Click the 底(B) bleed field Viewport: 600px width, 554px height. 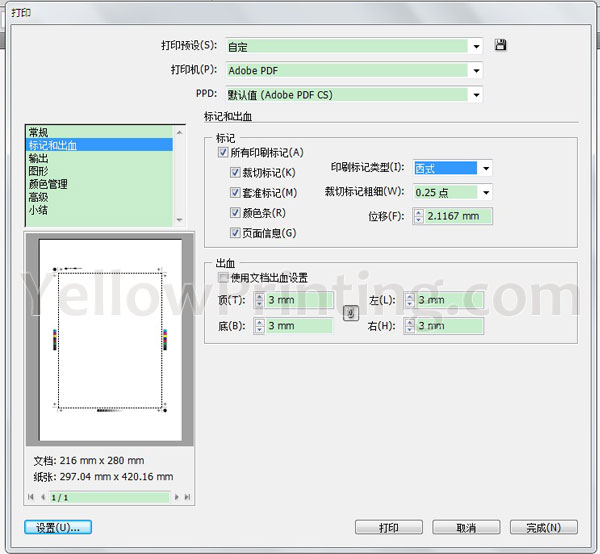click(299, 326)
